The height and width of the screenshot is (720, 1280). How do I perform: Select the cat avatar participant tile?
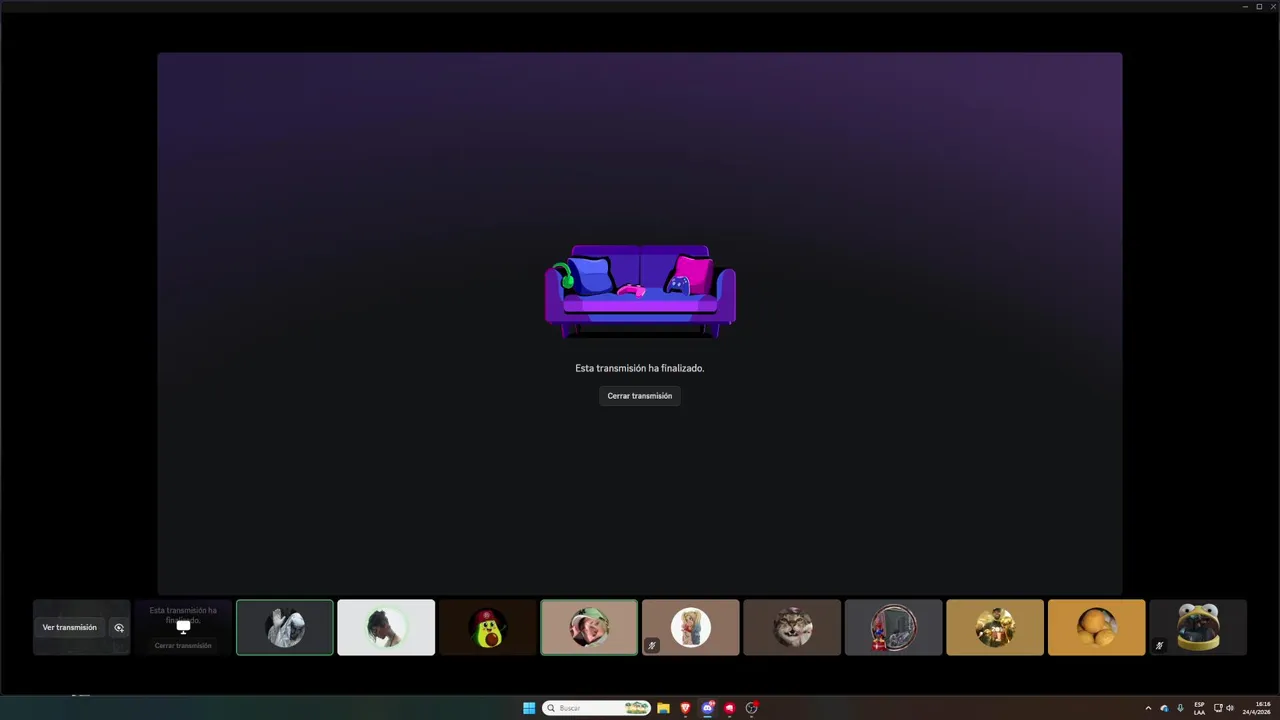[x=792, y=628]
